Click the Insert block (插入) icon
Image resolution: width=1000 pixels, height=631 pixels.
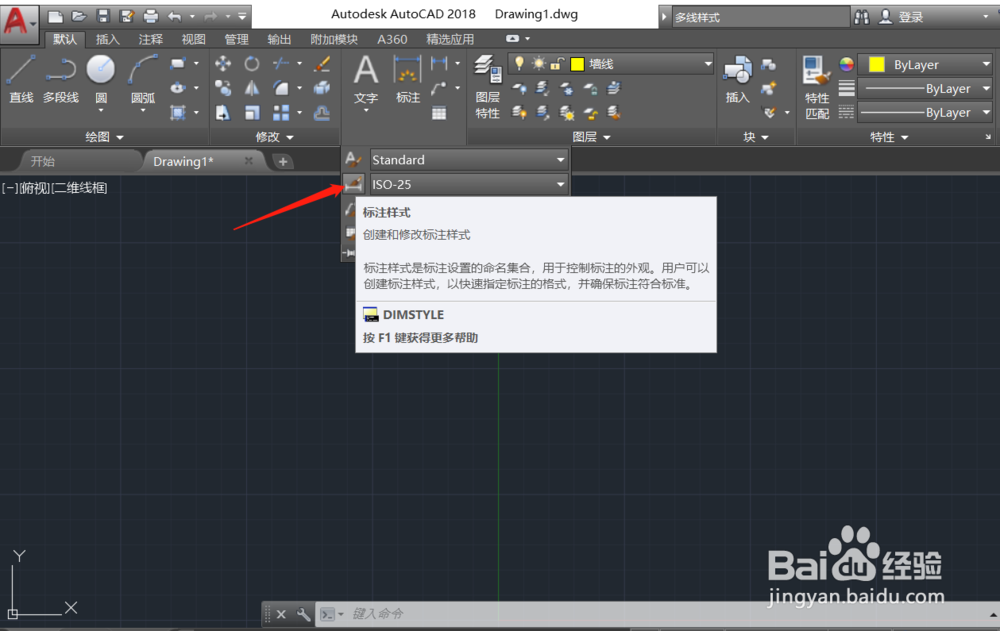point(737,79)
